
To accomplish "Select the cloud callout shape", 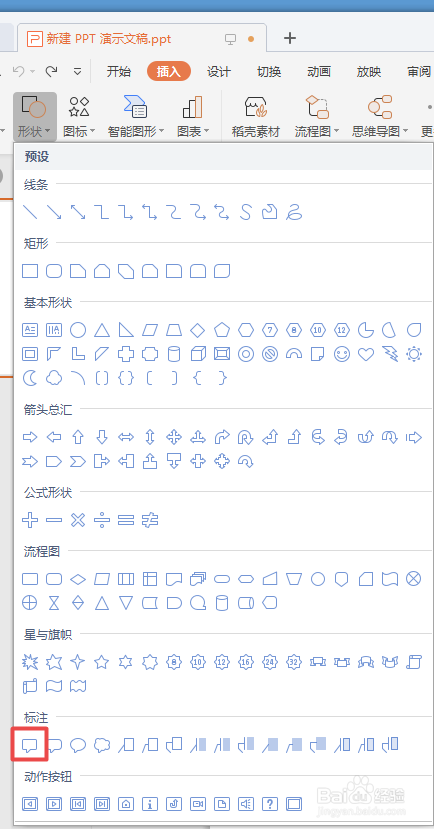I will point(102,745).
